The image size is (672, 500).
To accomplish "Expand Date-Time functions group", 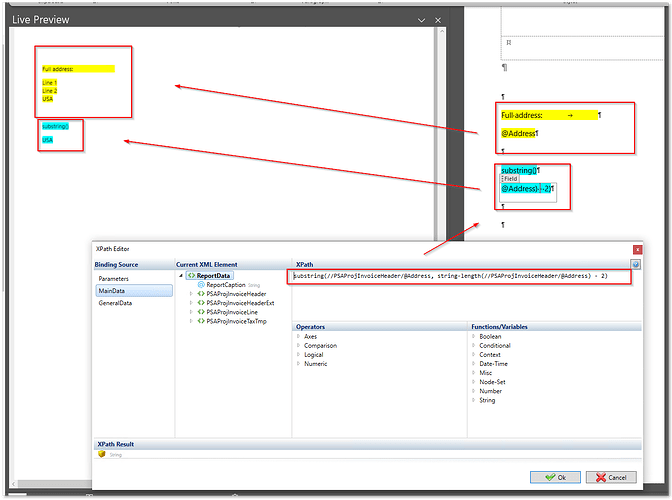I will point(474,363).
